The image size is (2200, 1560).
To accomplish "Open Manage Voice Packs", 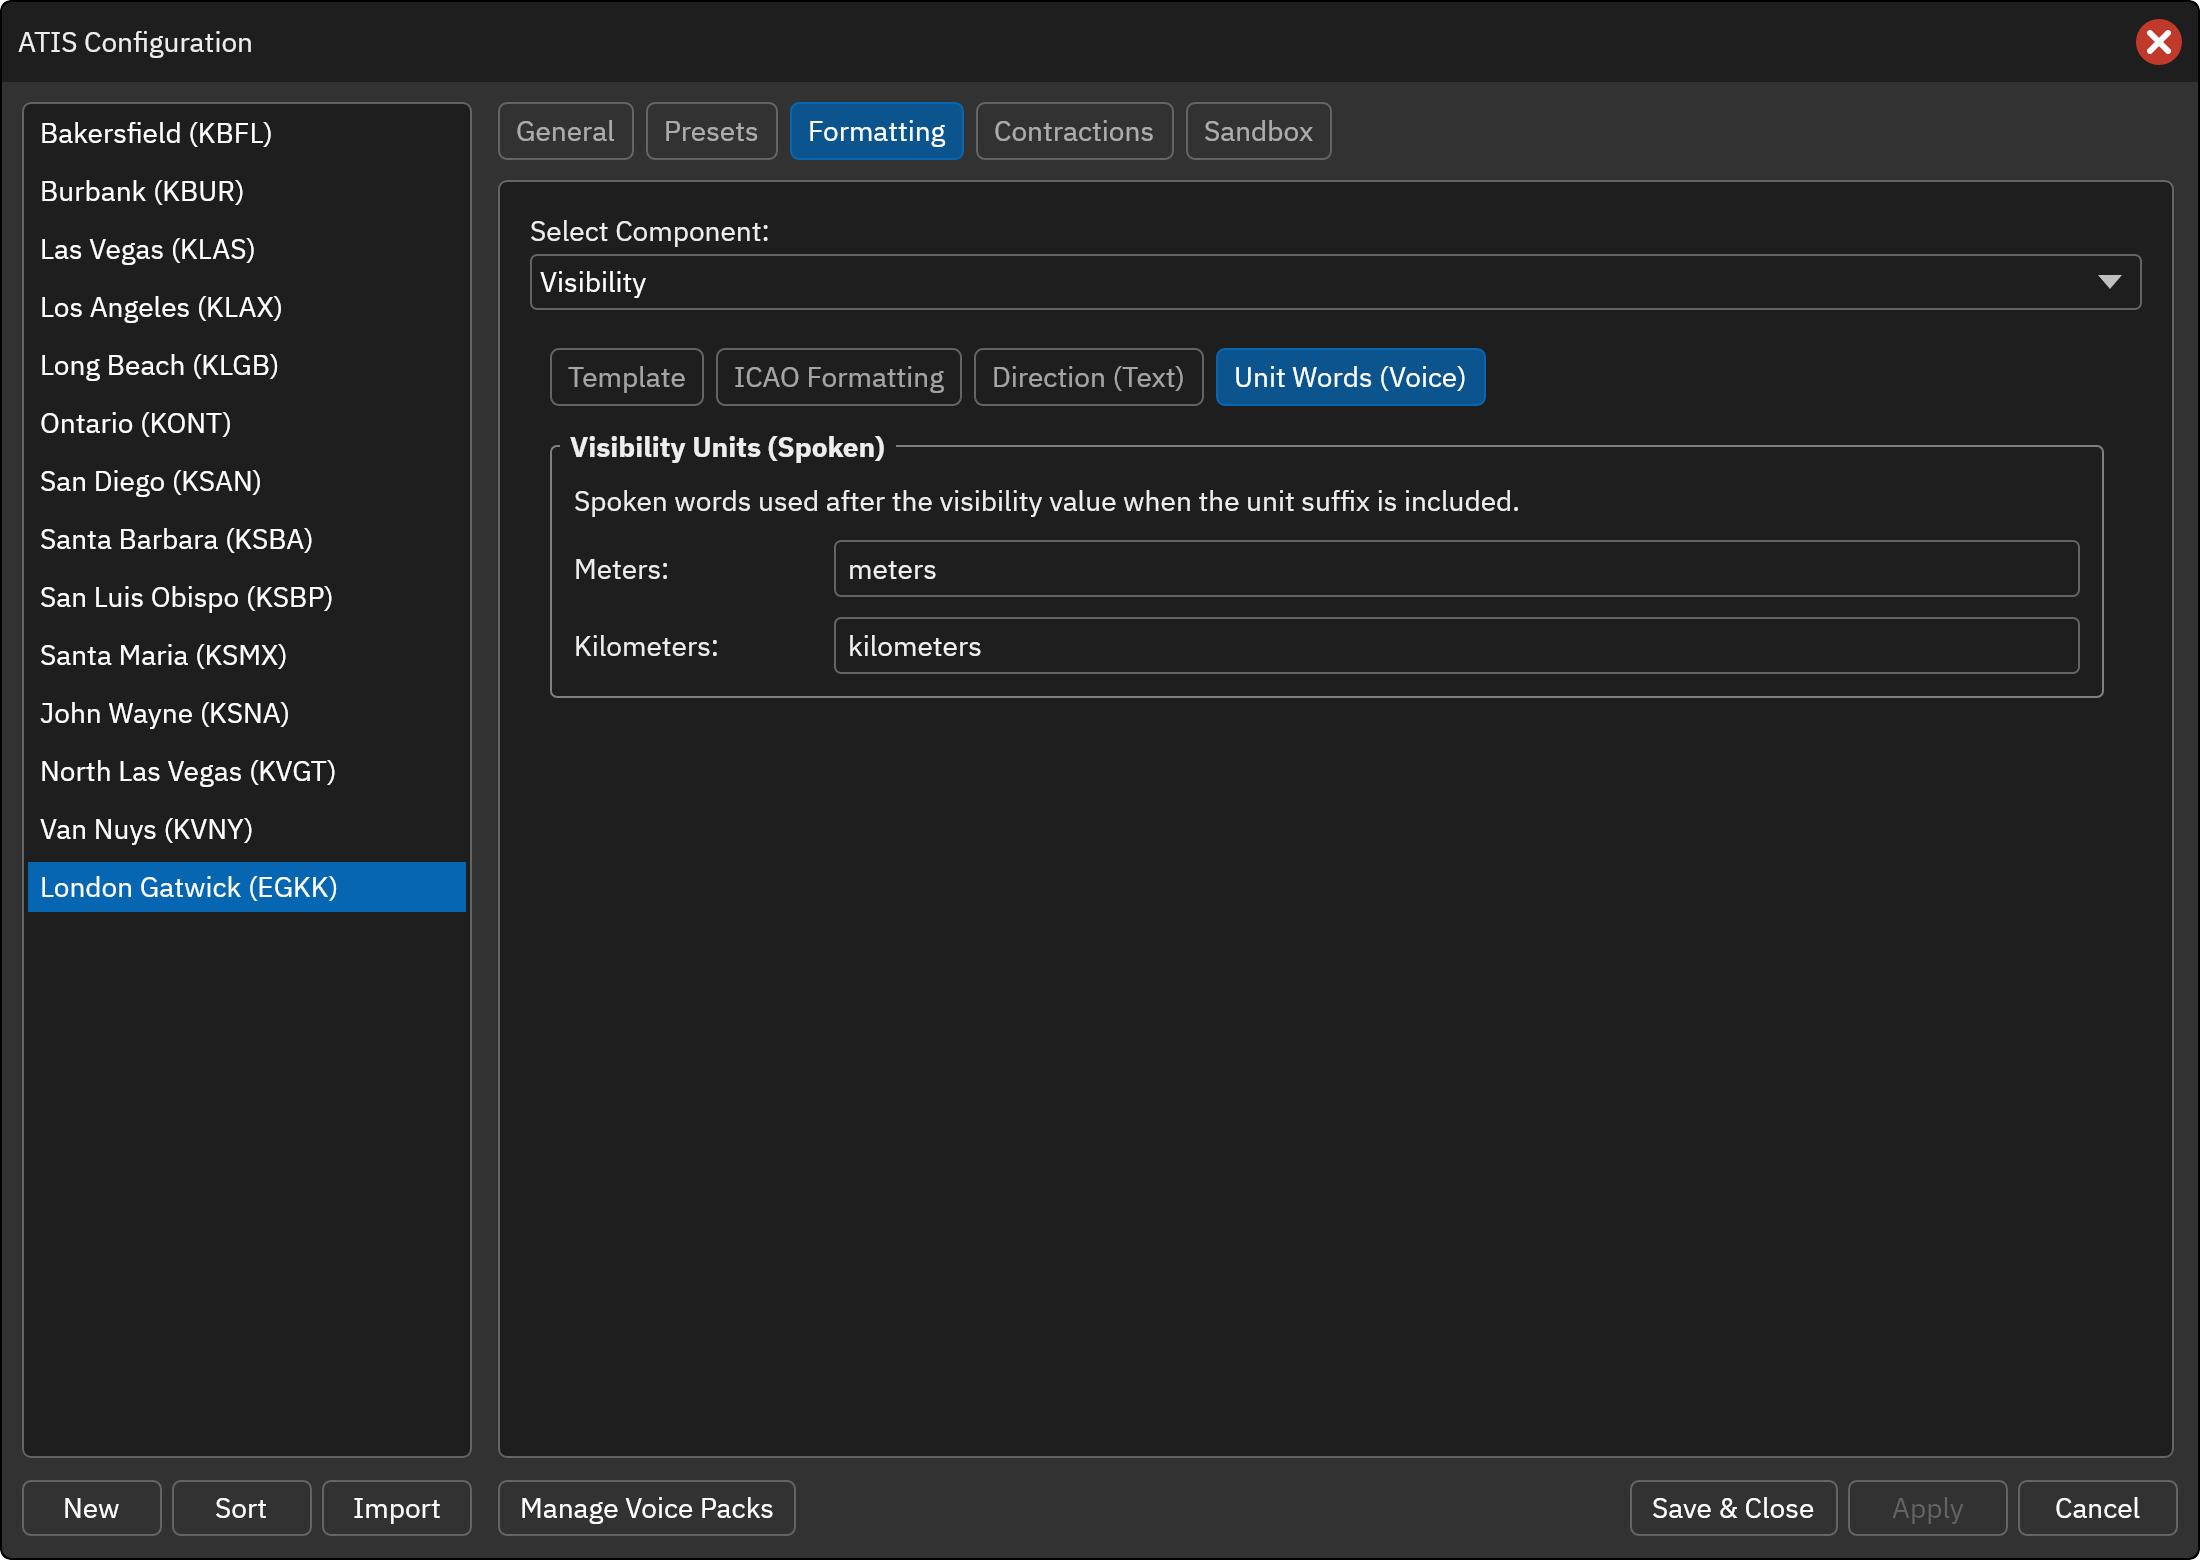I will [646, 1508].
